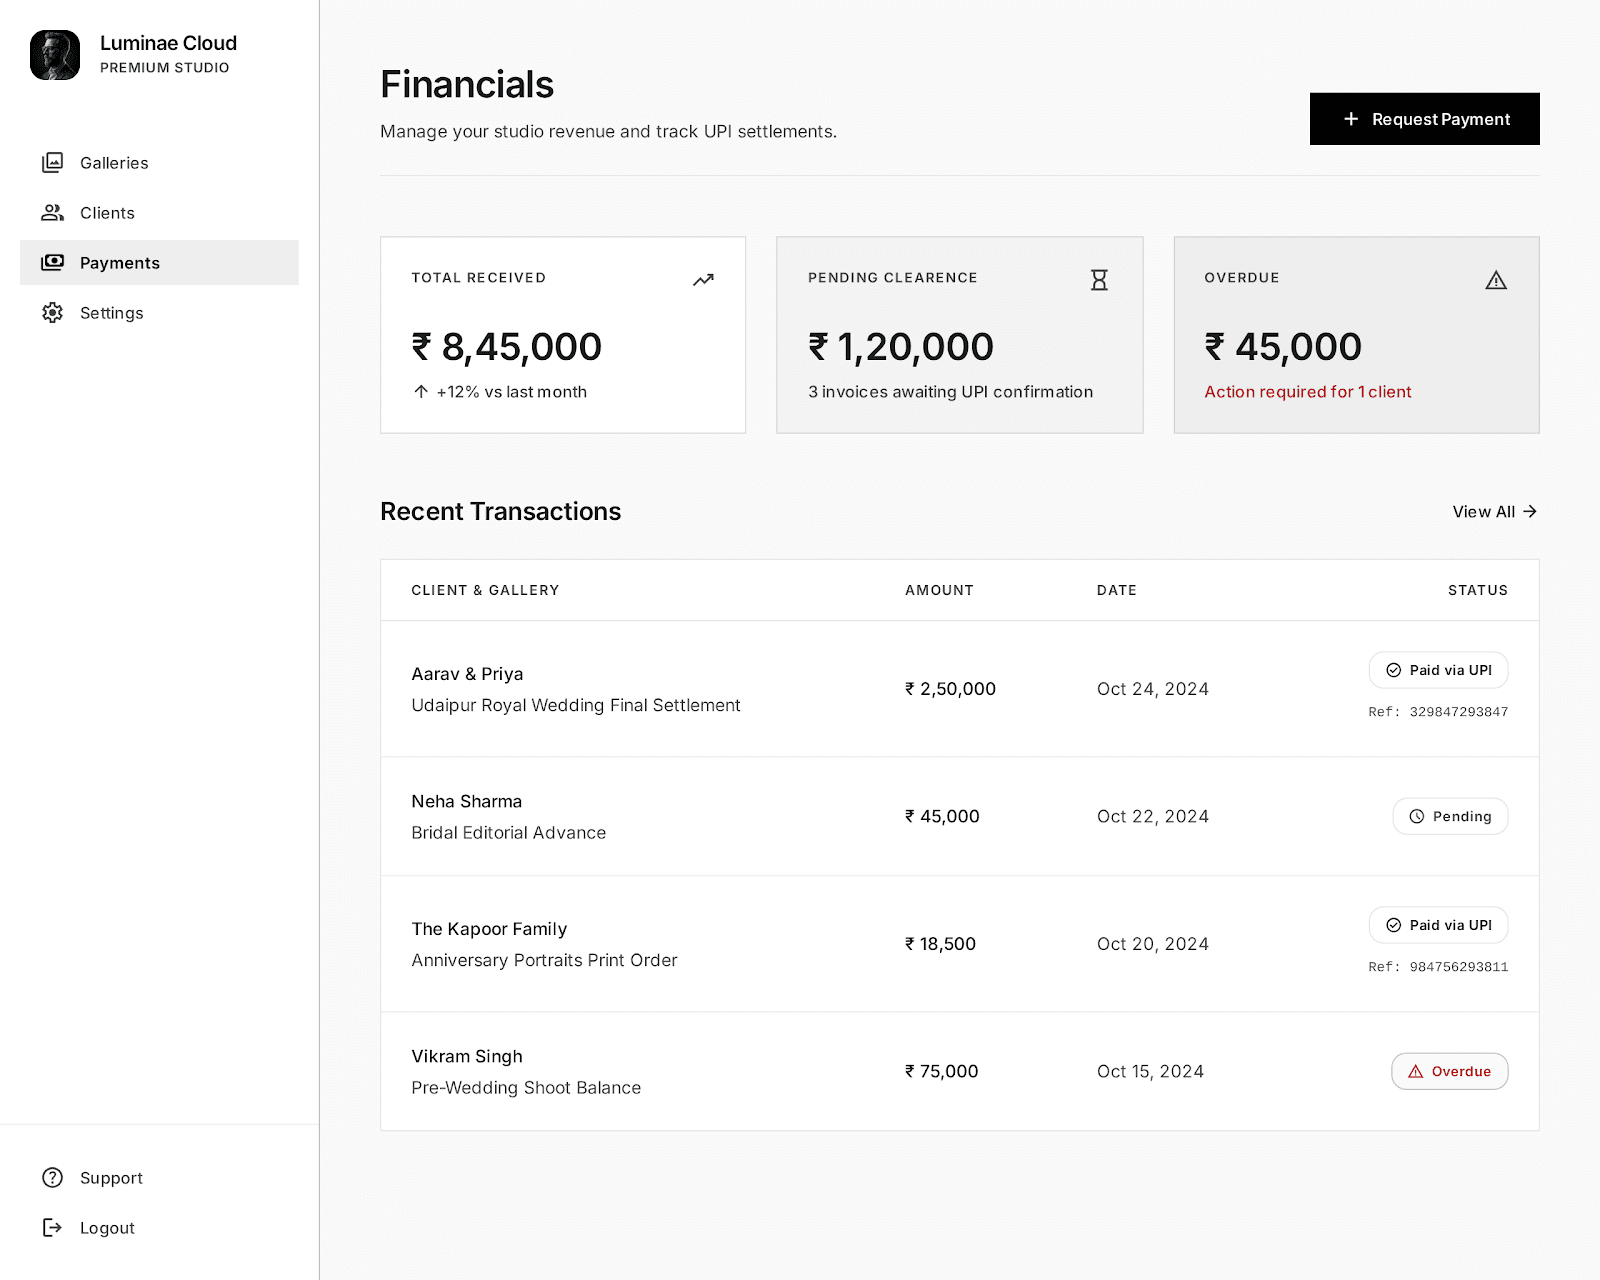Click the date Oct 20, 2024

coord(1153,944)
